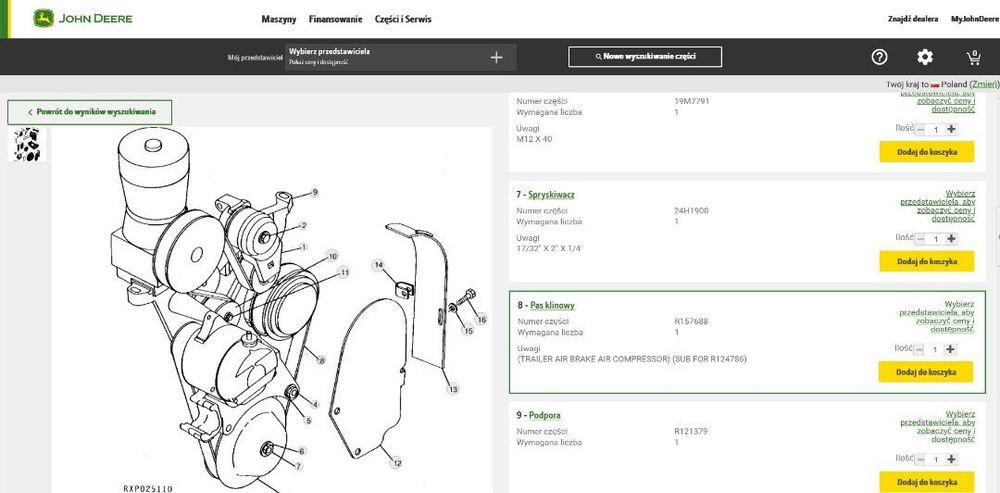Image resolution: width=1000 pixels, height=493 pixels.
Task: Click callout number 5 in diagram
Action: click(x=308, y=420)
